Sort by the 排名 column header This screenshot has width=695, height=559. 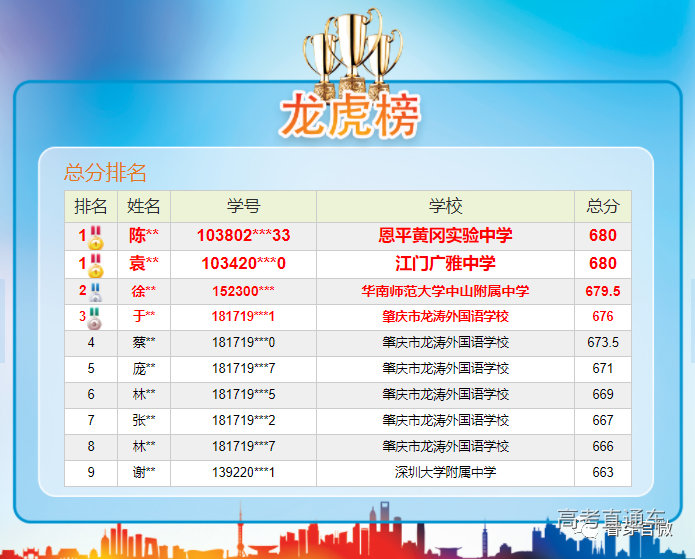[x=91, y=206]
